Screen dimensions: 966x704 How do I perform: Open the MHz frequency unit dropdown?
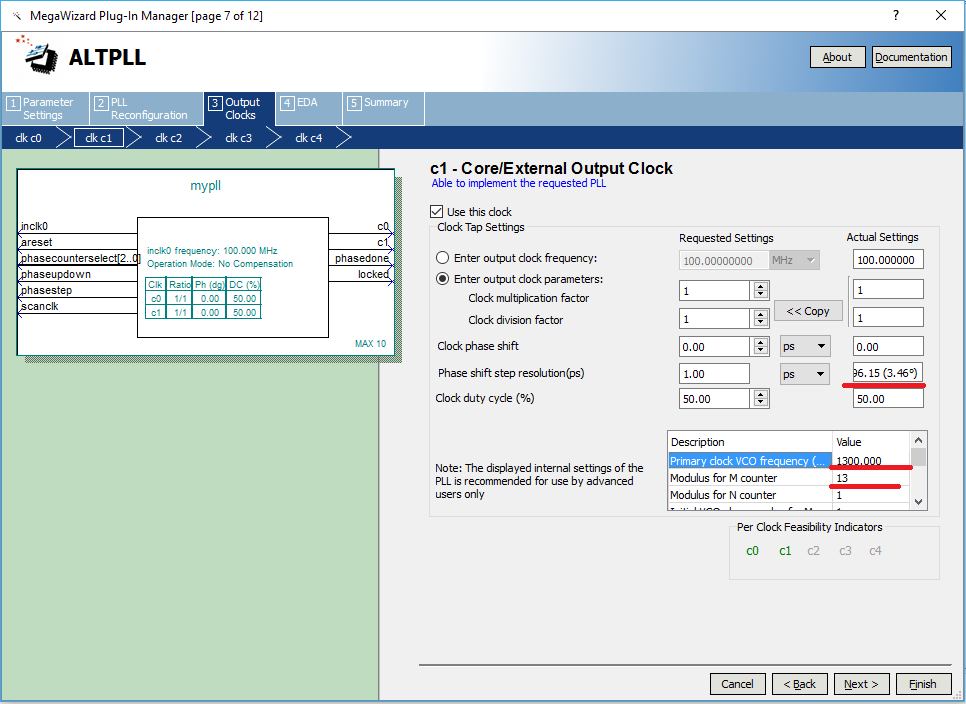[794, 261]
